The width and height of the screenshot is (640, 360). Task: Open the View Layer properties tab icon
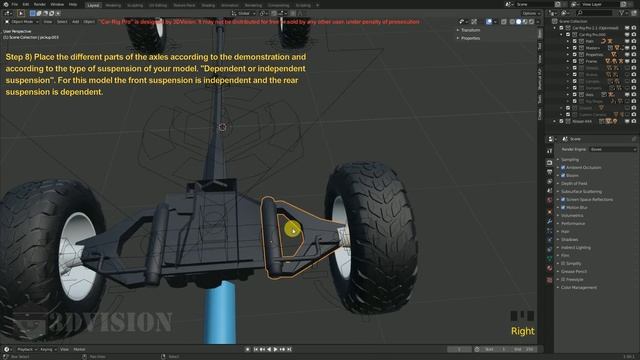pos(549,182)
